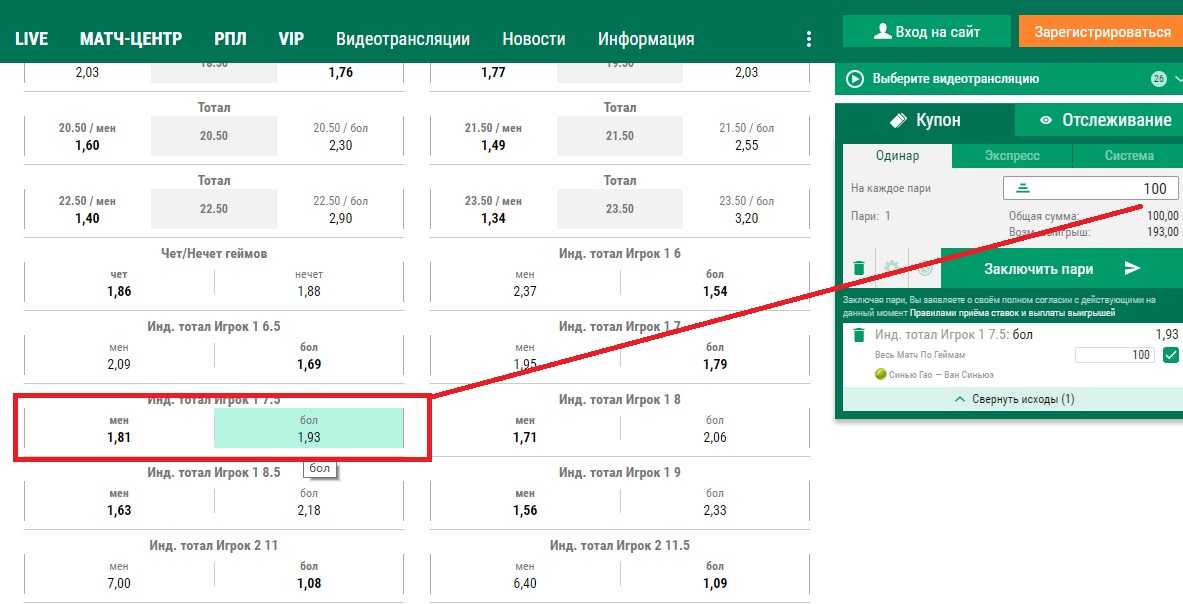Click the Синью Гао — Ван Синьюэ match name

[x=941, y=374]
